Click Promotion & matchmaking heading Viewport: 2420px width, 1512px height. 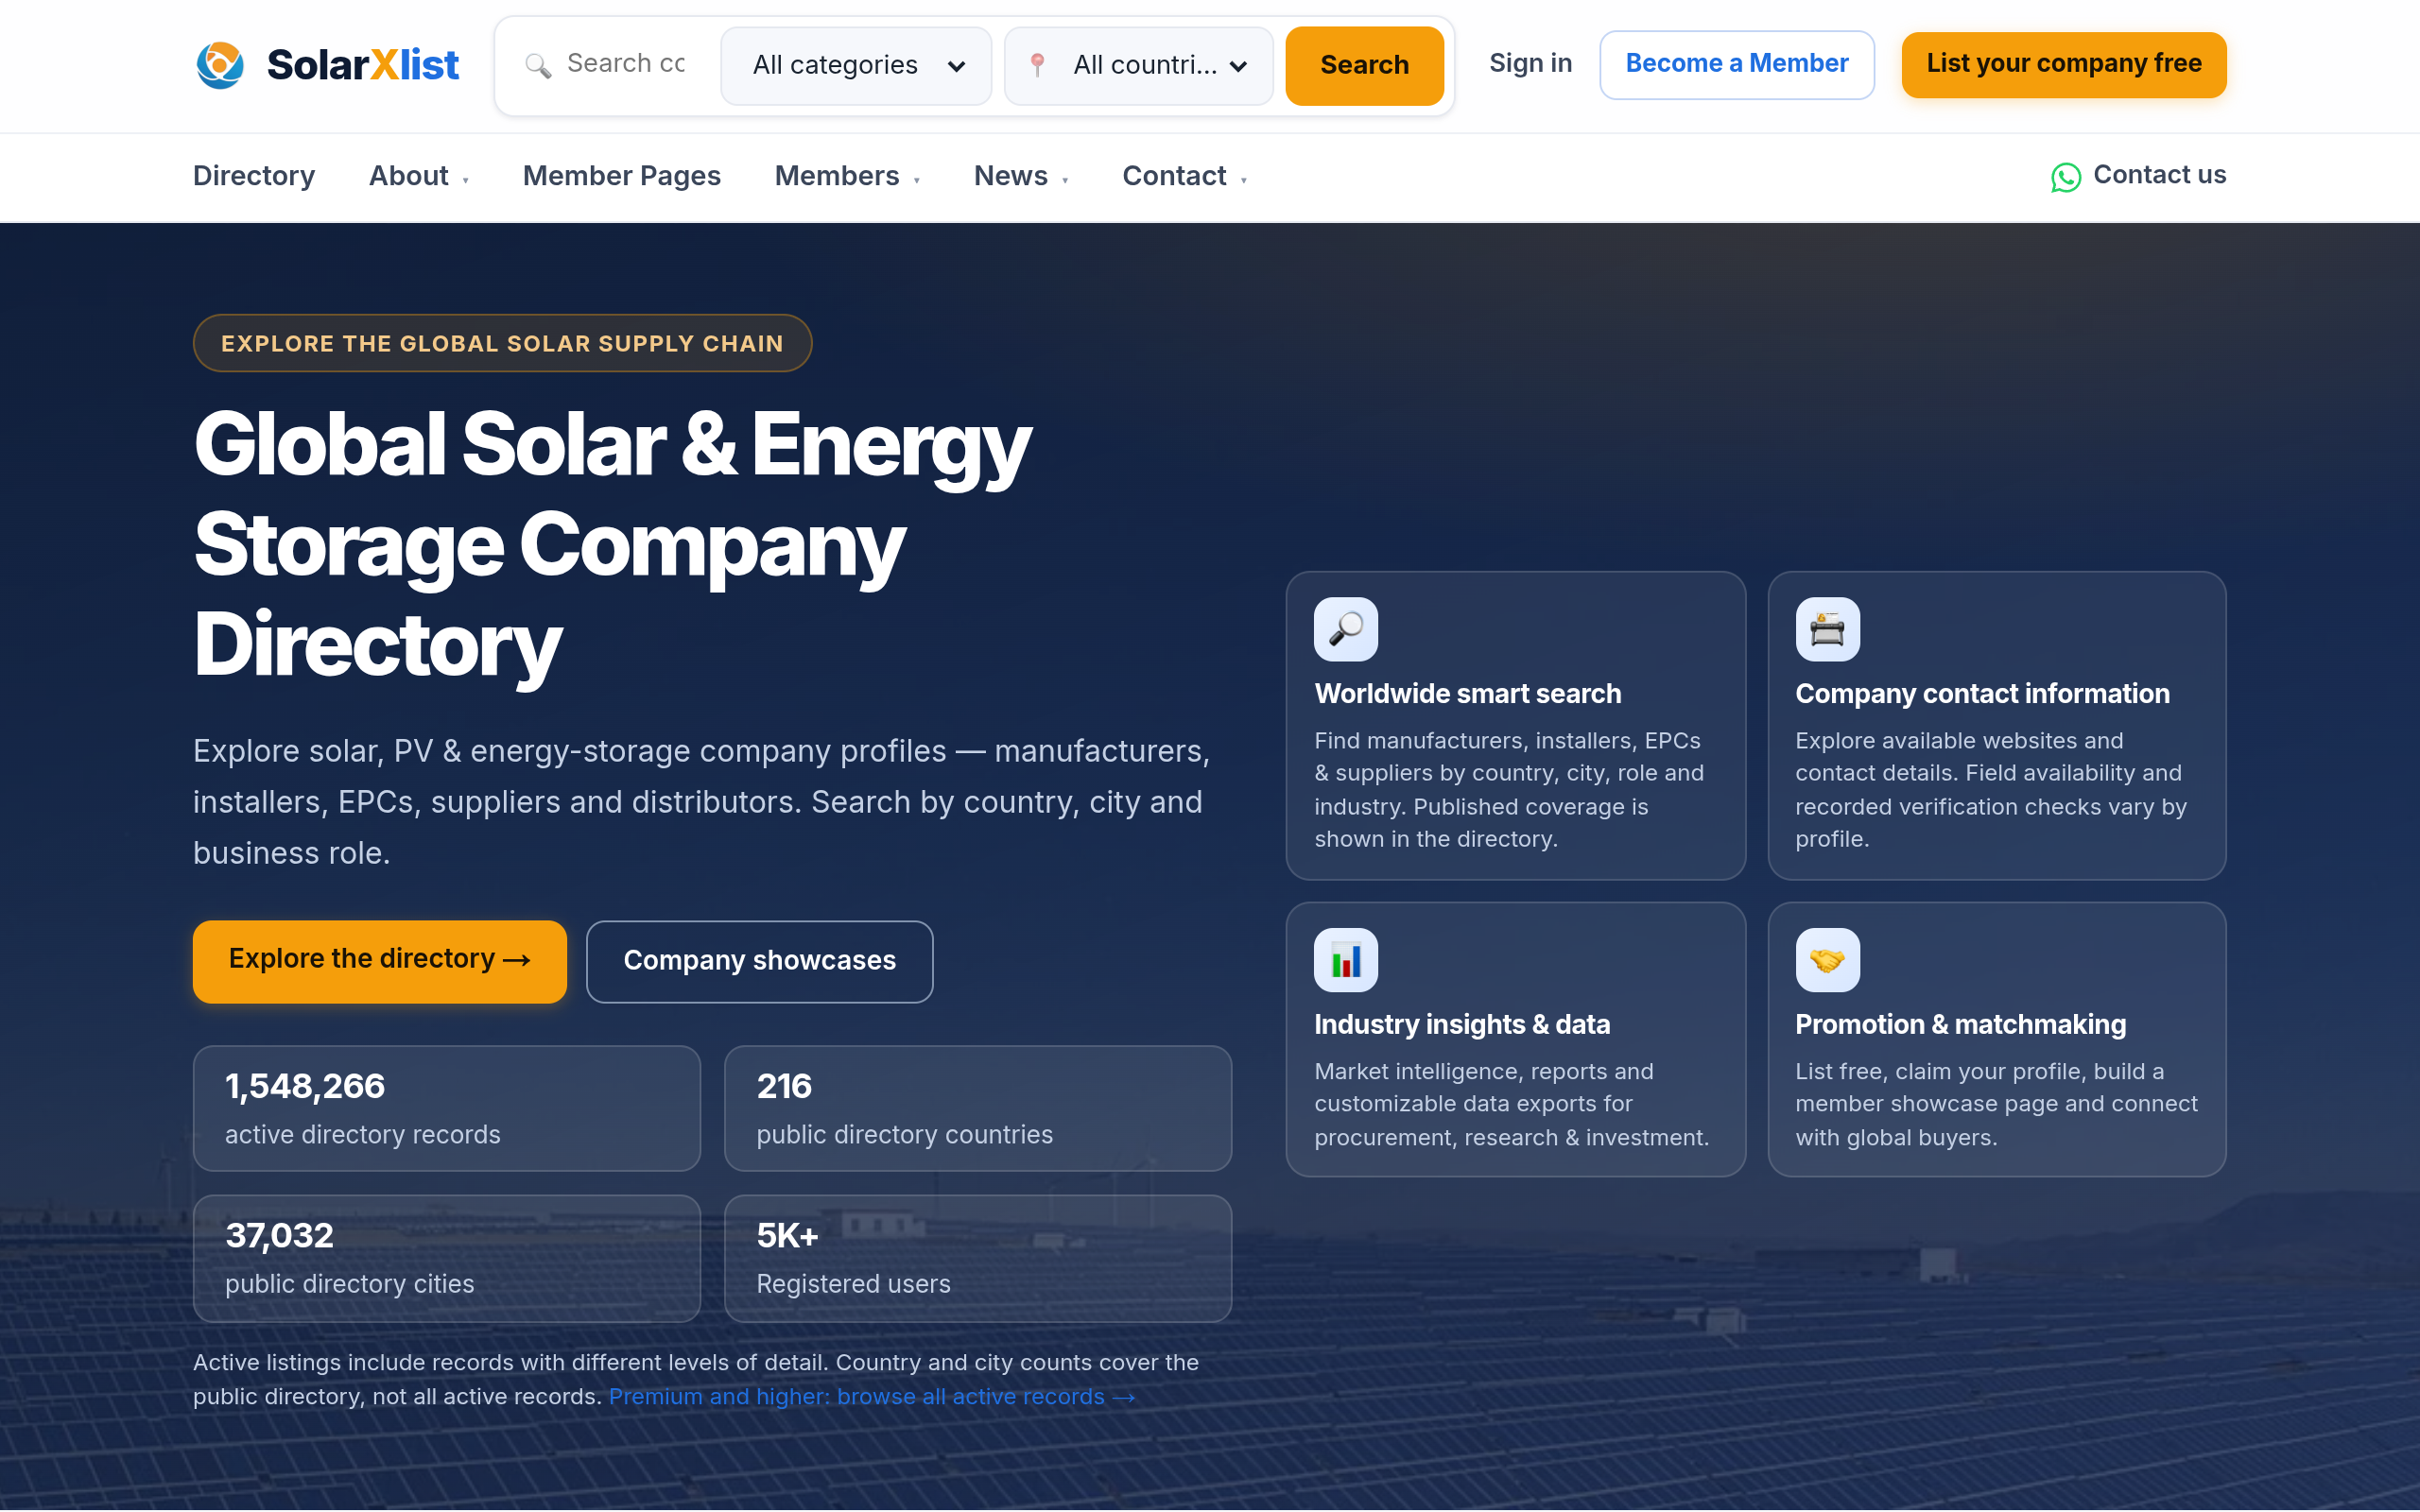point(1960,1025)
